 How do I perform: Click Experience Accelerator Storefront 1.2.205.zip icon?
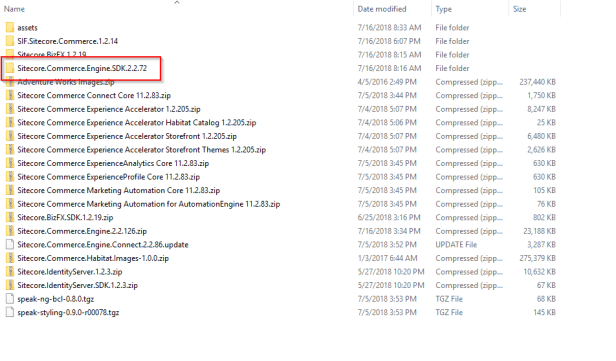click(x=10, y=136)
